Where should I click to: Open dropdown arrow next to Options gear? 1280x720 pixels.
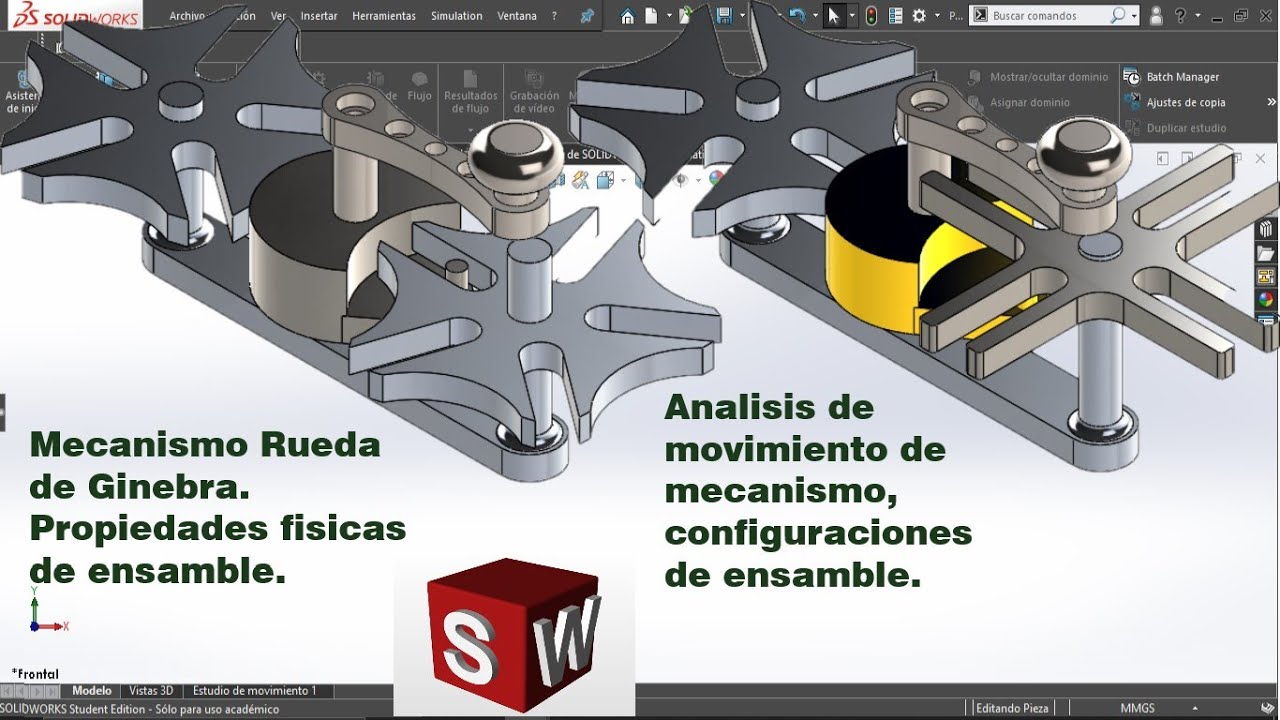[x=935, y=16]
